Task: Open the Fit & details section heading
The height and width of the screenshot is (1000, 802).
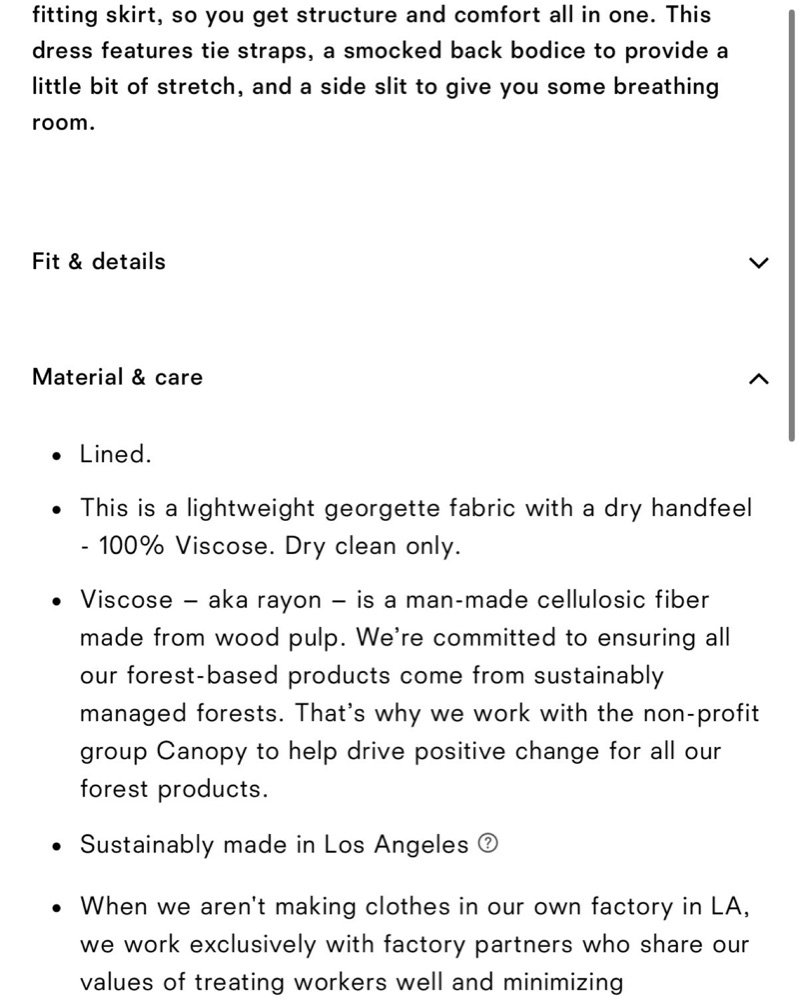Action: coord(99,261)
